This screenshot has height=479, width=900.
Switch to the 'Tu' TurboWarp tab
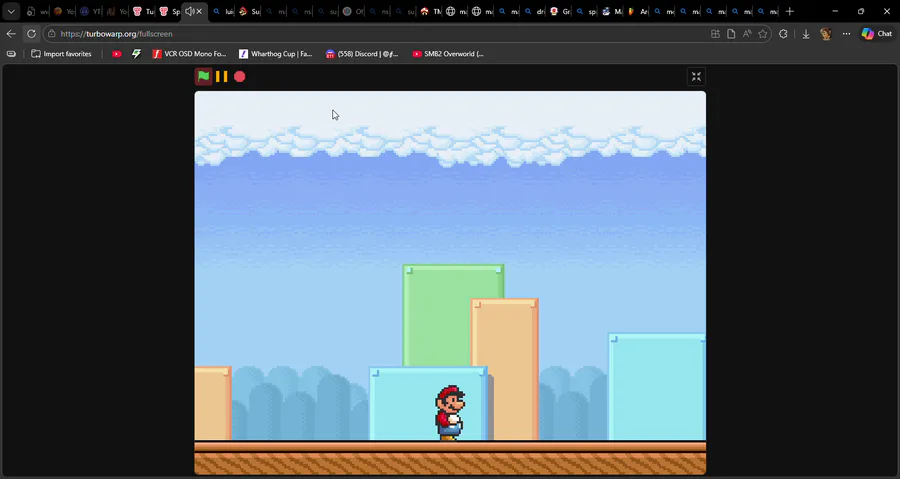click(x=143, y=11)
